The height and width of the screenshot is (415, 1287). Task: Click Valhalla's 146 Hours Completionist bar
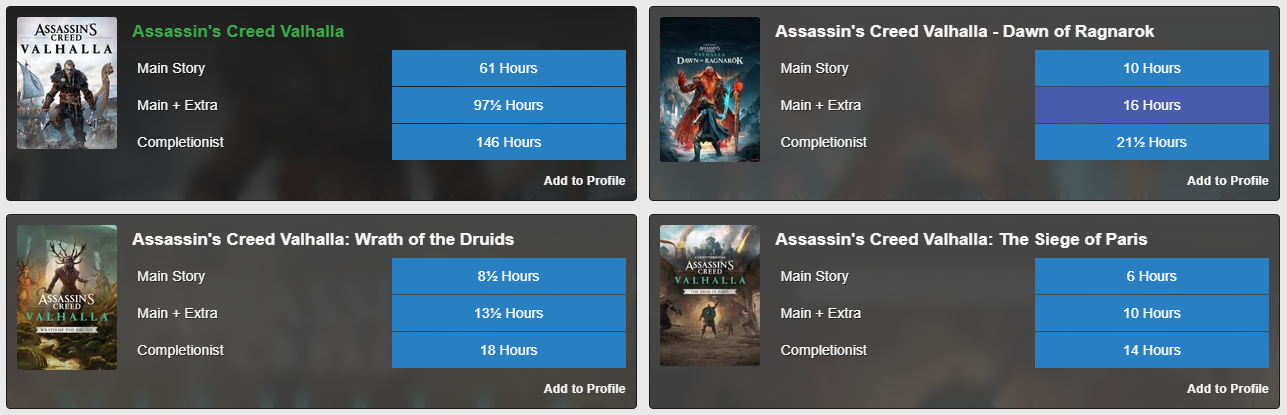tap(508, 142)
